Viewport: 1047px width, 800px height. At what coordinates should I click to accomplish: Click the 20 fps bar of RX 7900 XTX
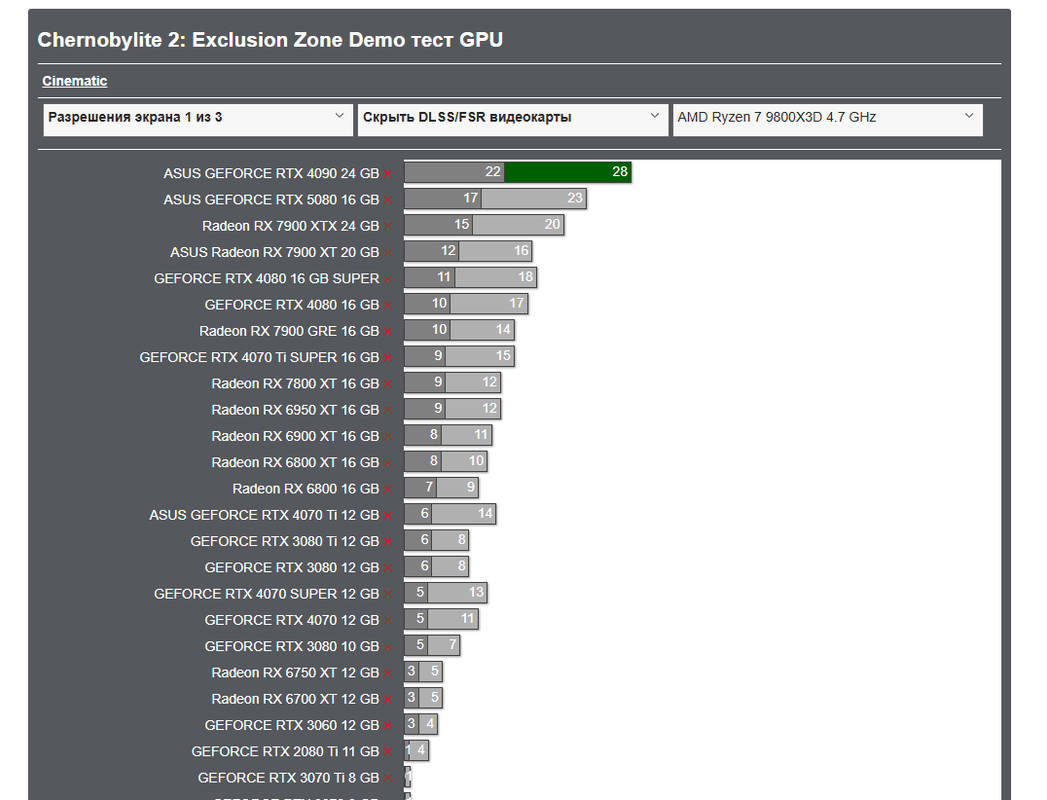(518, 224)
